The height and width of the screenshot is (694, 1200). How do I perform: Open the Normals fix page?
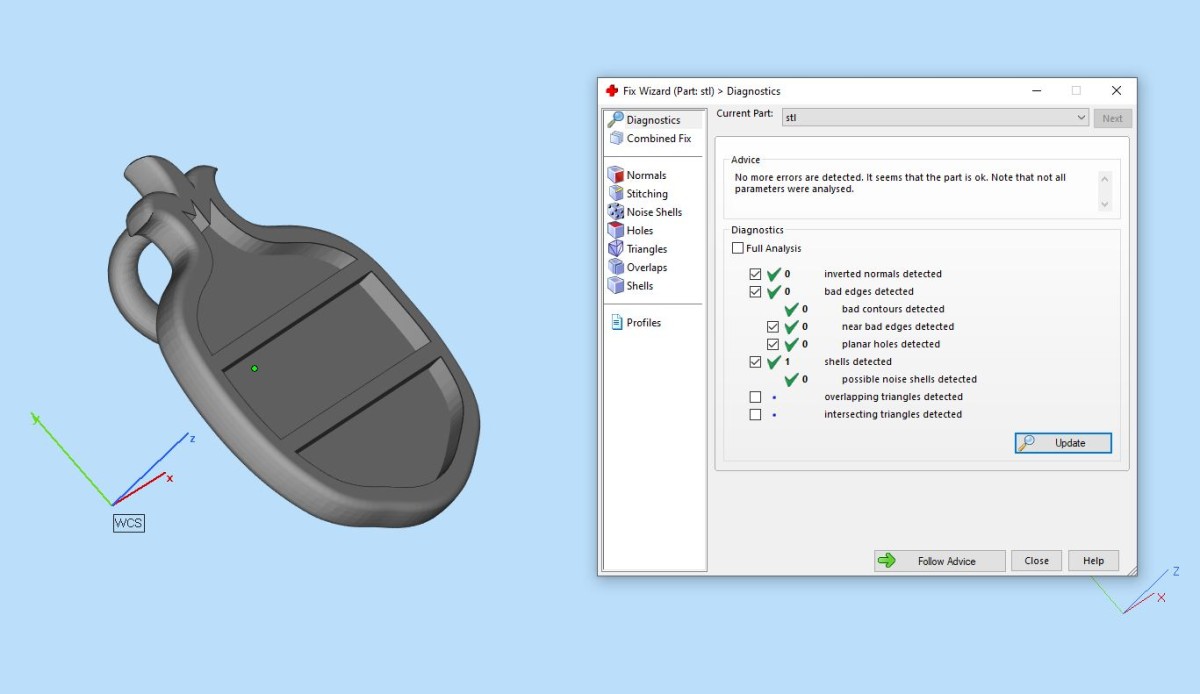[646, 175]
